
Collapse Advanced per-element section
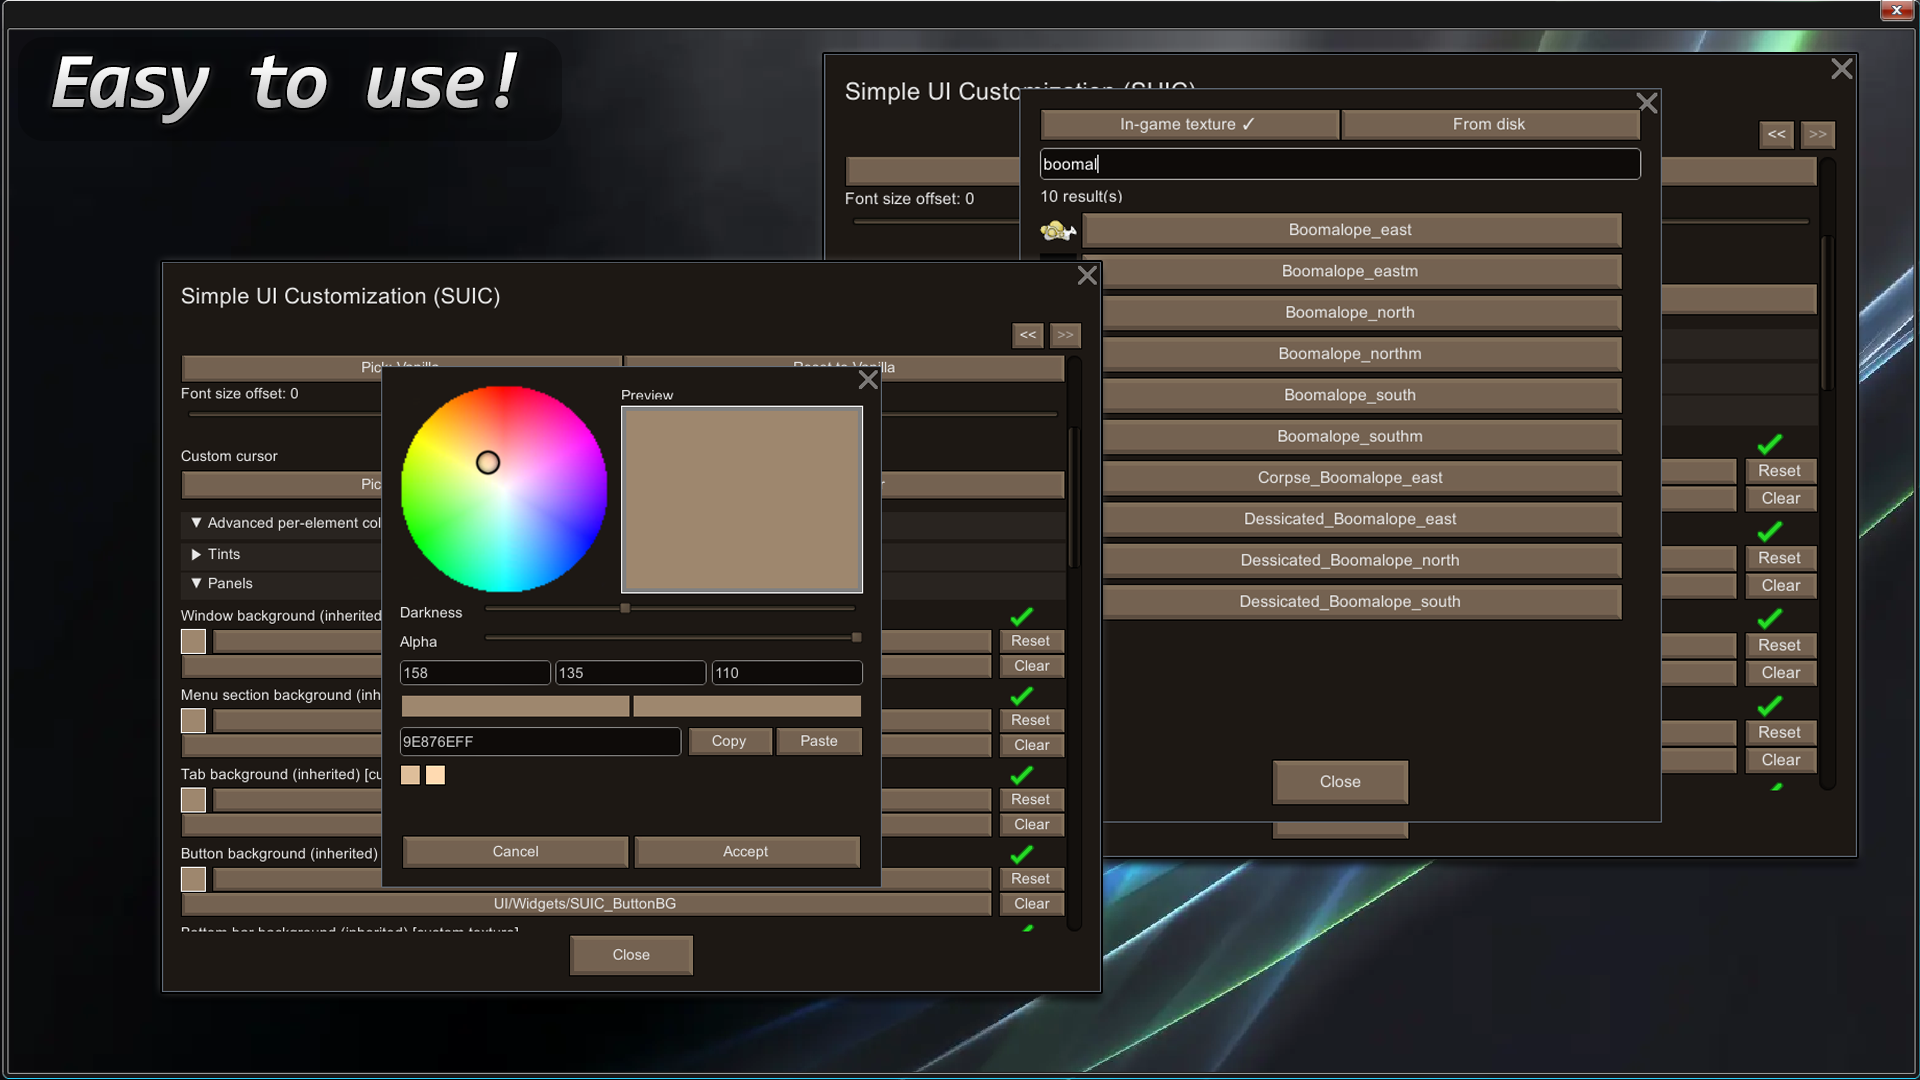pyautogui.click(x=196, y=523)
